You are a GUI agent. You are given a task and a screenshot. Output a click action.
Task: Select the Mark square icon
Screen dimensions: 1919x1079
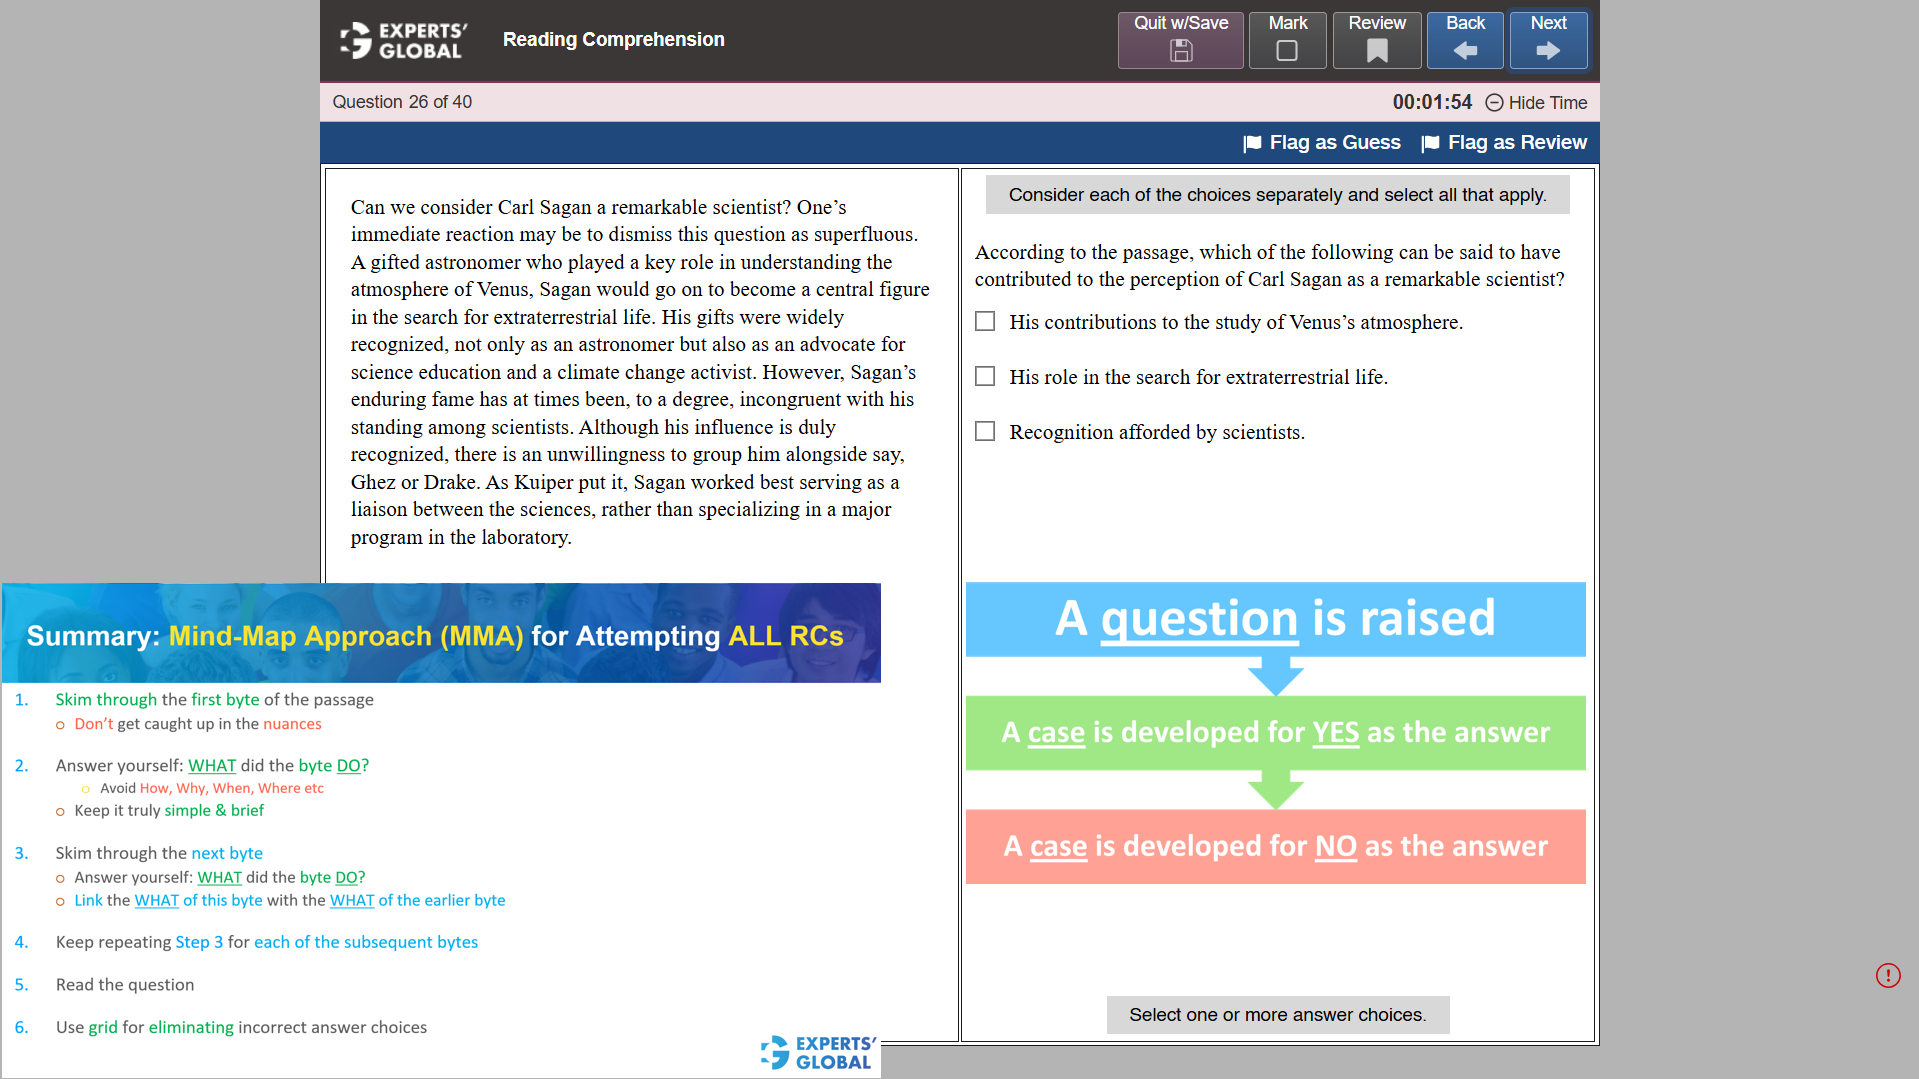[x=1287, y=50]
